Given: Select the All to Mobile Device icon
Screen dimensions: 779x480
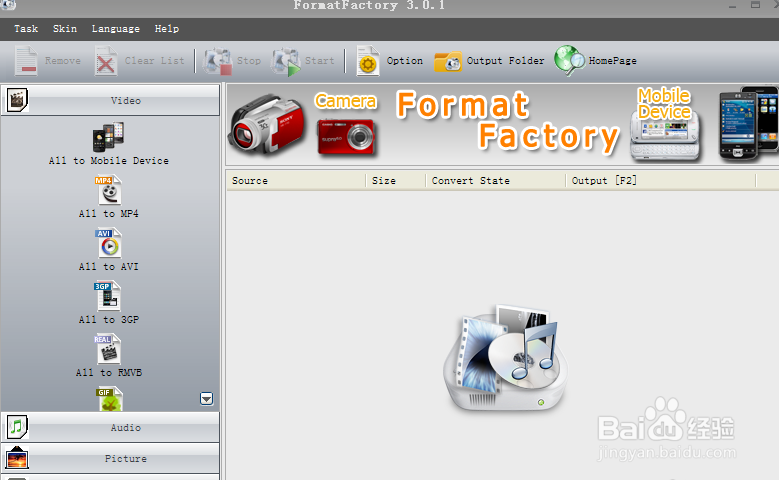Looking at the screenshot, I should (108, 137).
